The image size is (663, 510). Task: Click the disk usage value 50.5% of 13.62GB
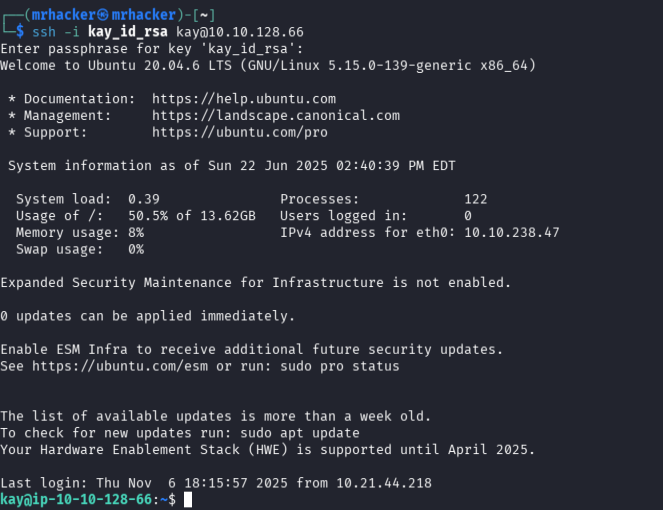[192, 216]
